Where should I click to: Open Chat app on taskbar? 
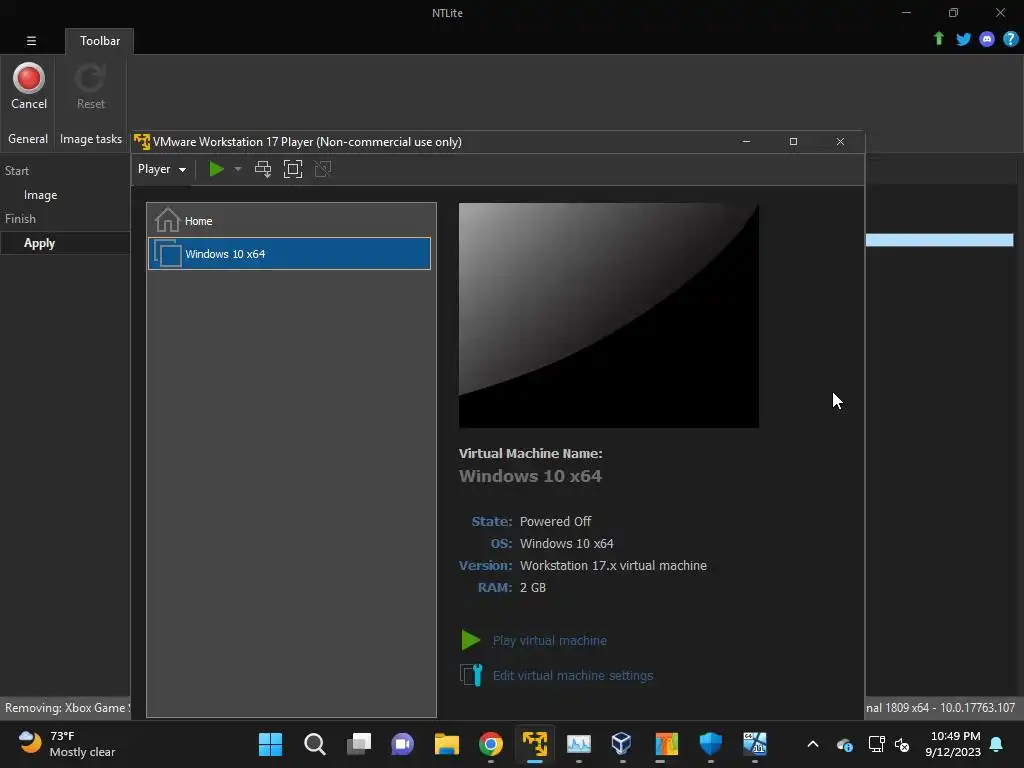[402, 744]
